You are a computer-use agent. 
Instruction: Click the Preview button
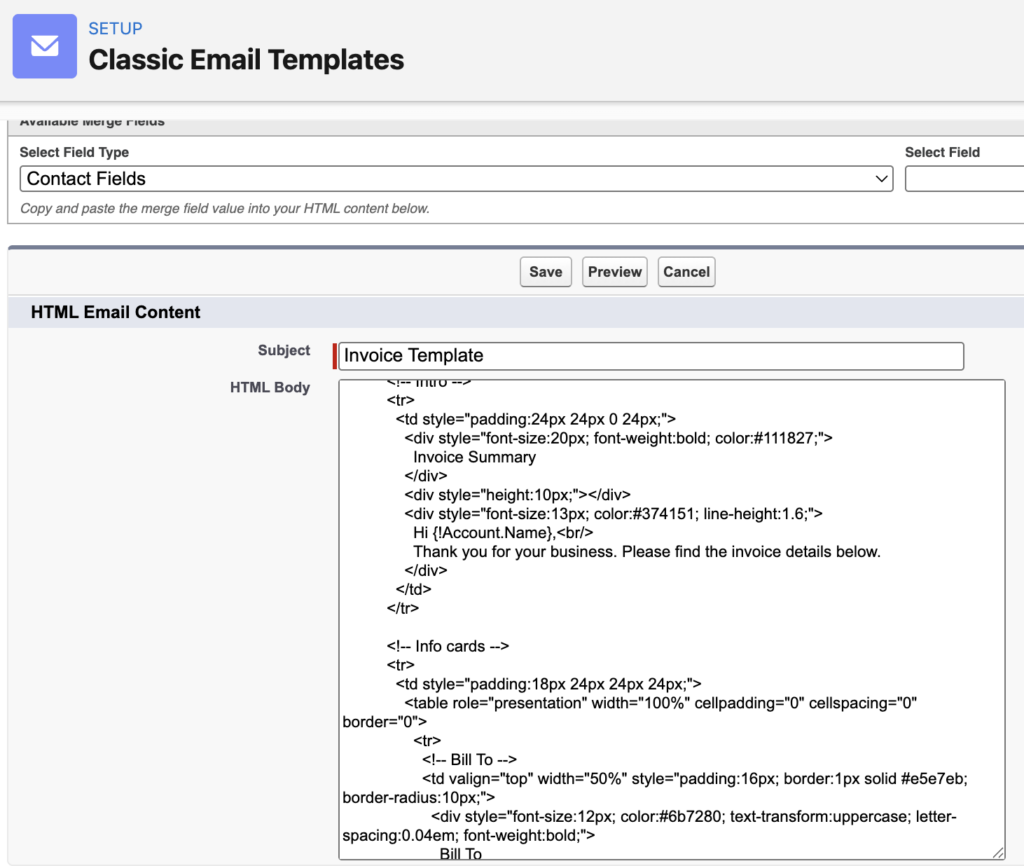[x=614, y=271]
